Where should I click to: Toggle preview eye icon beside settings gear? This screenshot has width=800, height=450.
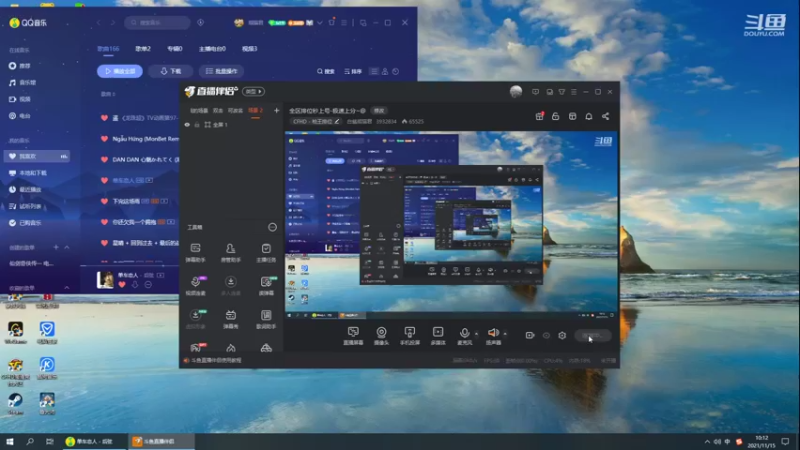click(546, 335)
